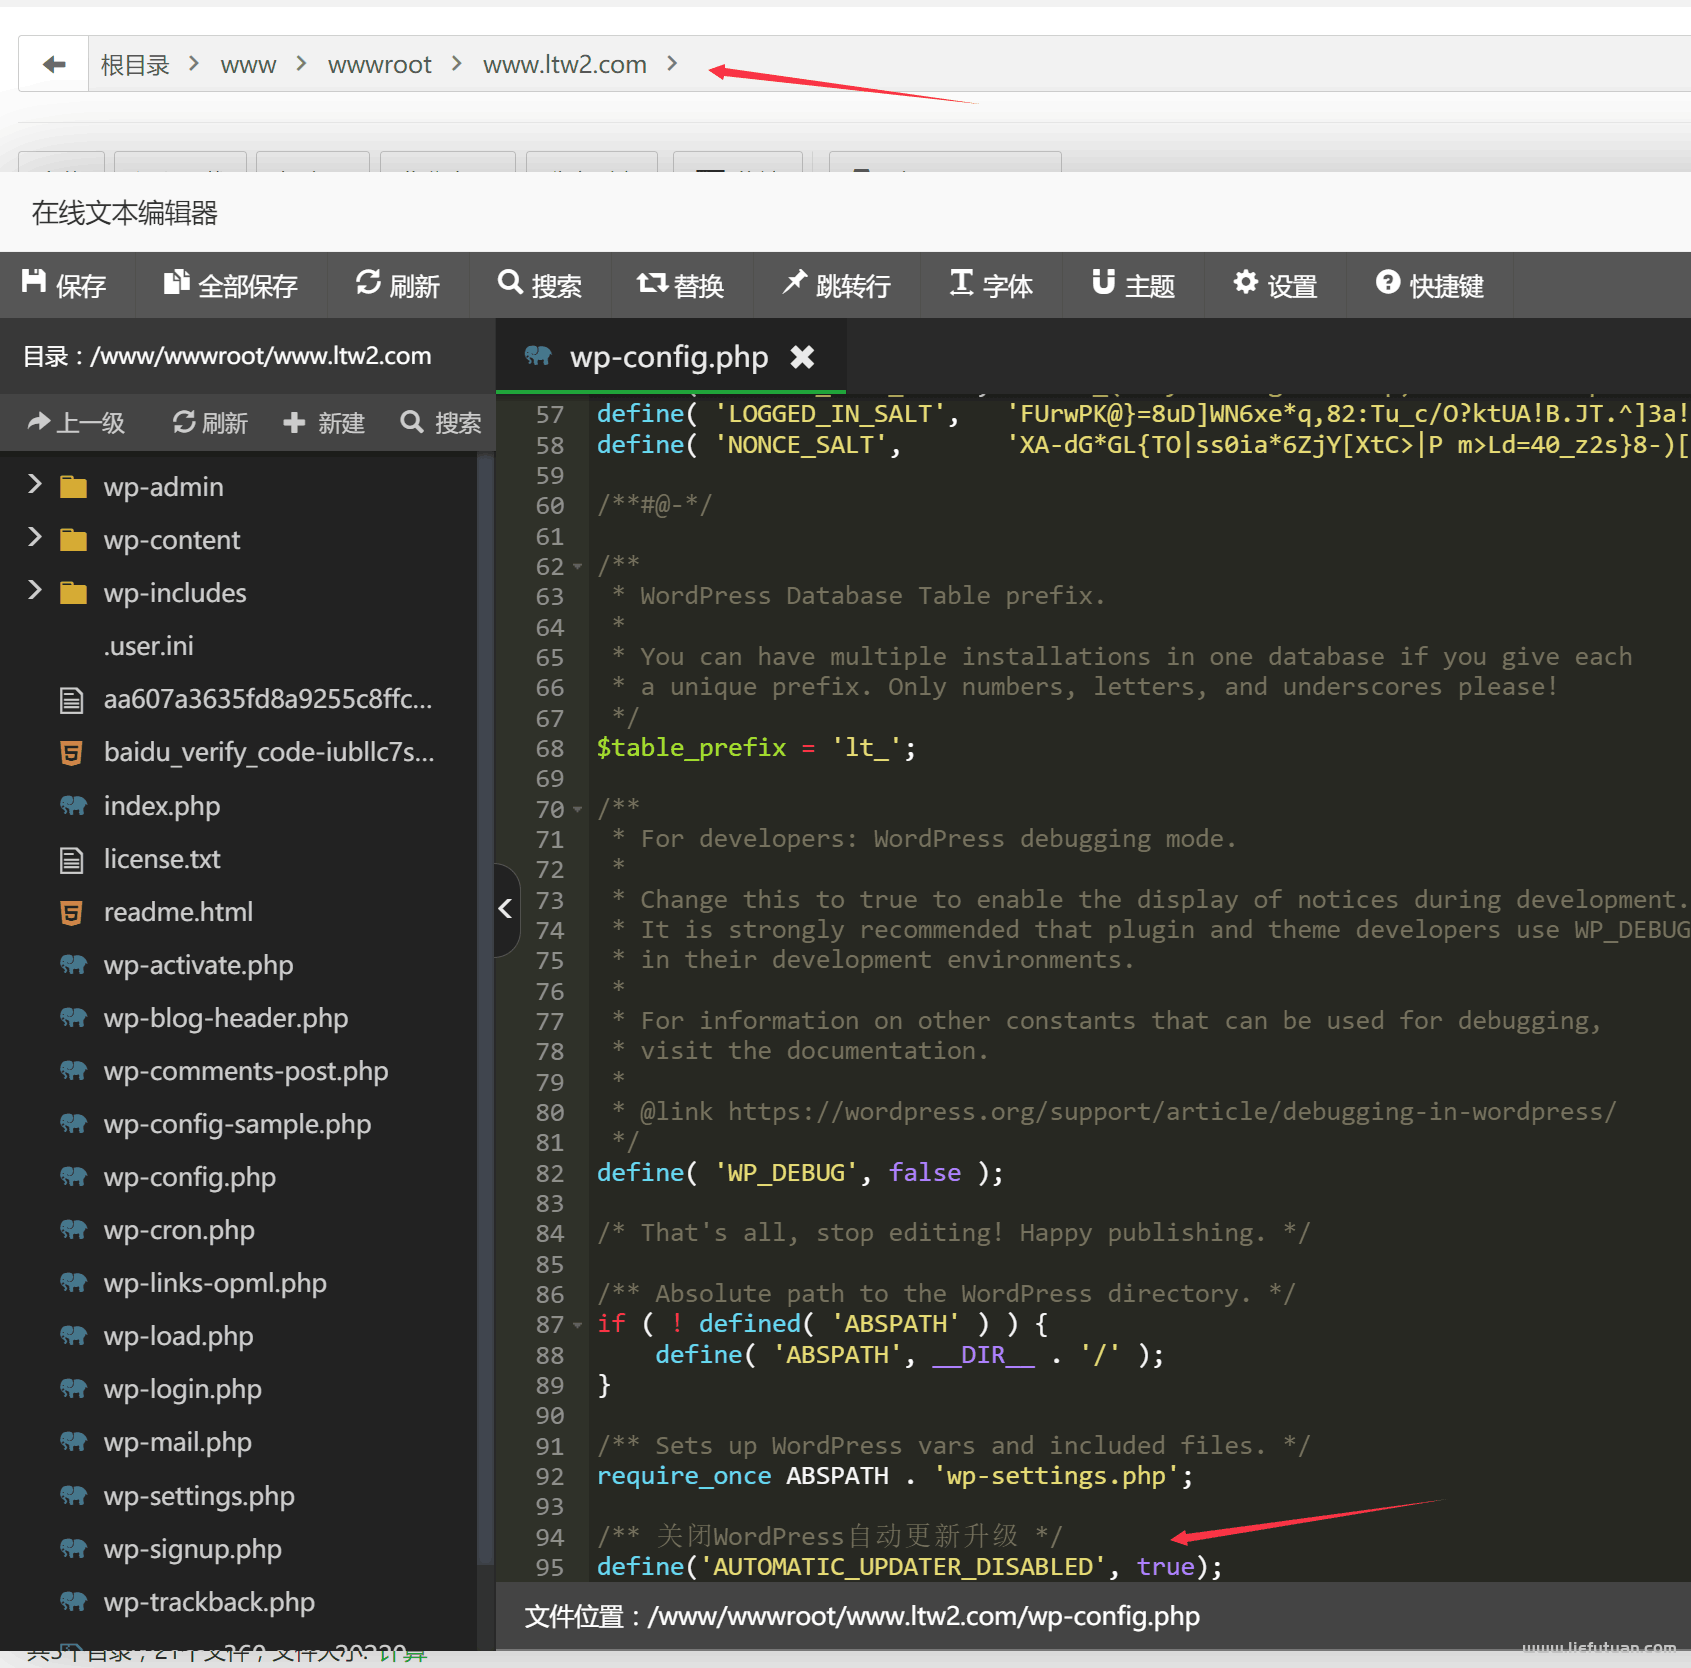Click the 文件位置 path in the status bar

tap(862, 1616)
